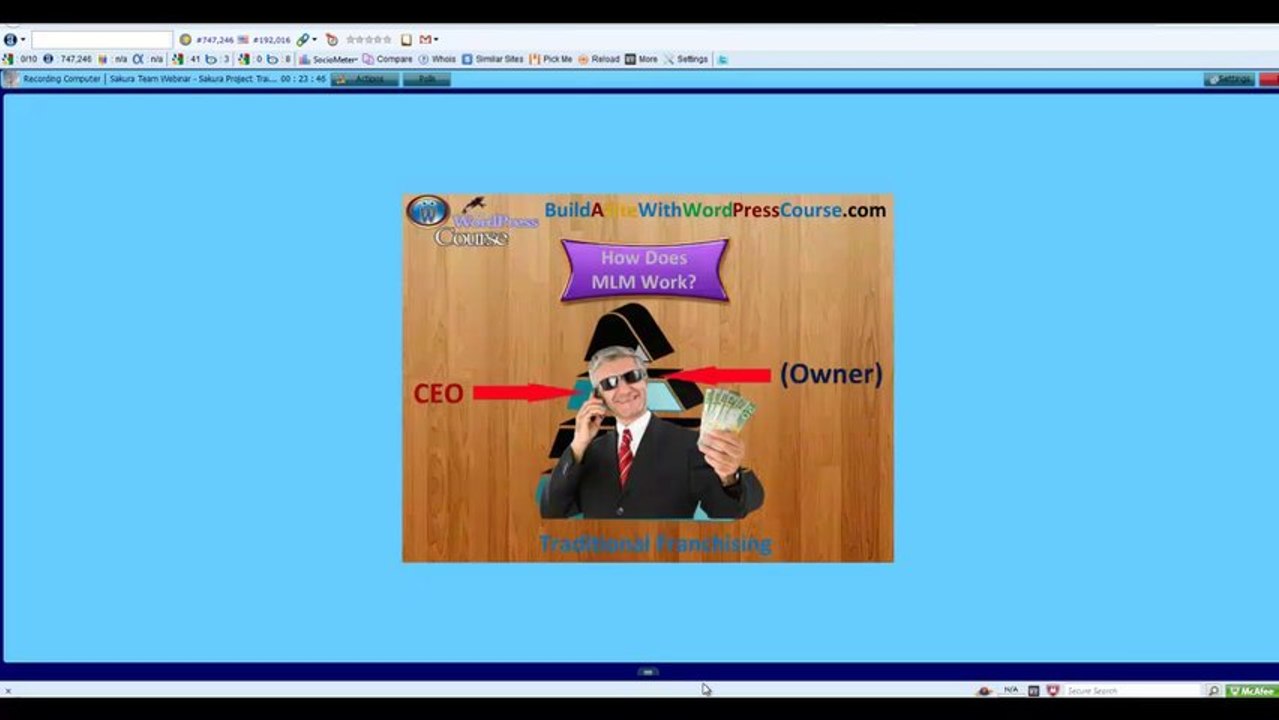The width and height of the screenshot is (1279, 720).
Task: Click the alpha symbol n/a indicator
Action: coord(148,59)
